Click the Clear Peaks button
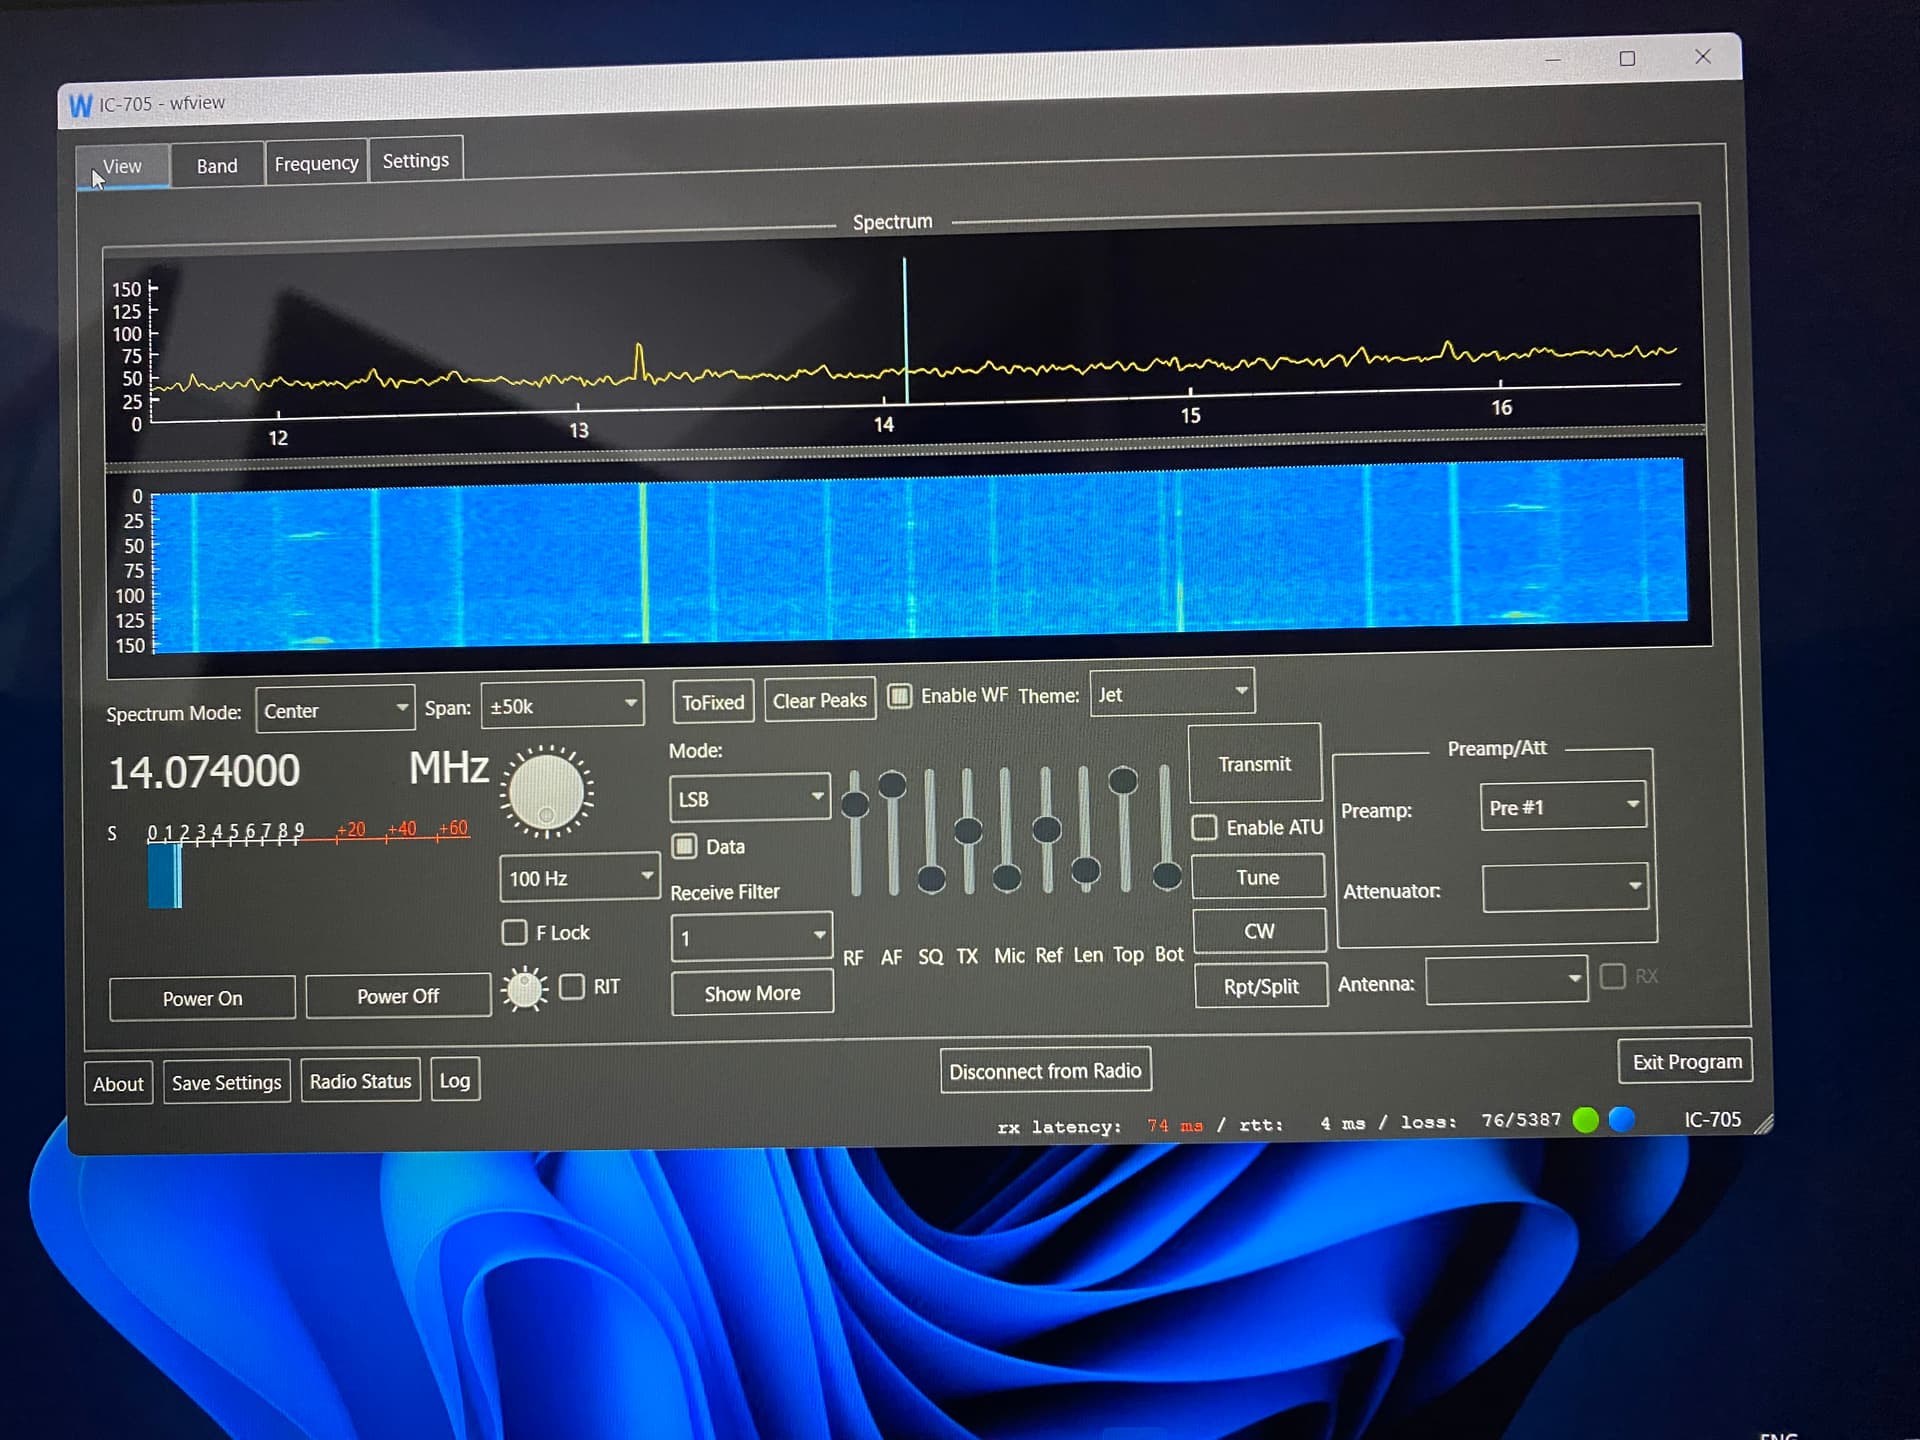This screenshot has width=1920, height=1440. coord(820,700)
